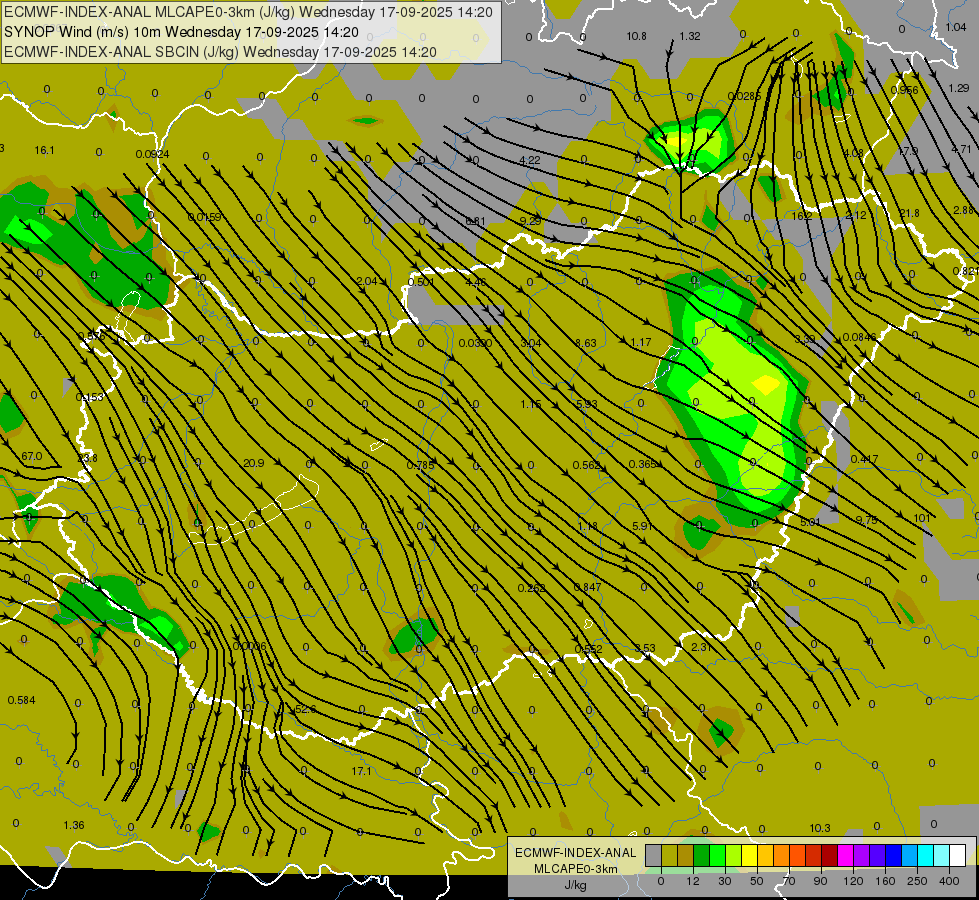This screenshot has height=900, width=979.
Task: Click the ECMWF-INDEX-ANAL label in the legend
Action: 576,853
